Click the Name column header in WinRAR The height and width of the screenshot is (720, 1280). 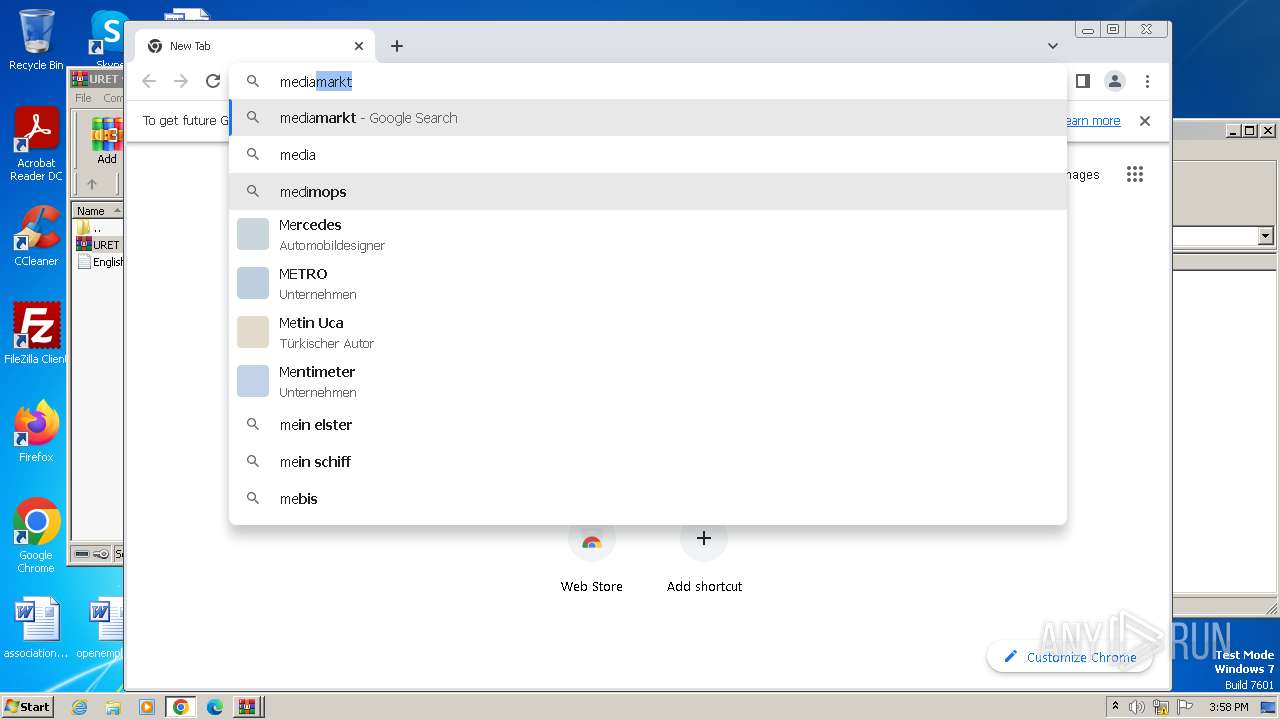(x=98, y=211)
